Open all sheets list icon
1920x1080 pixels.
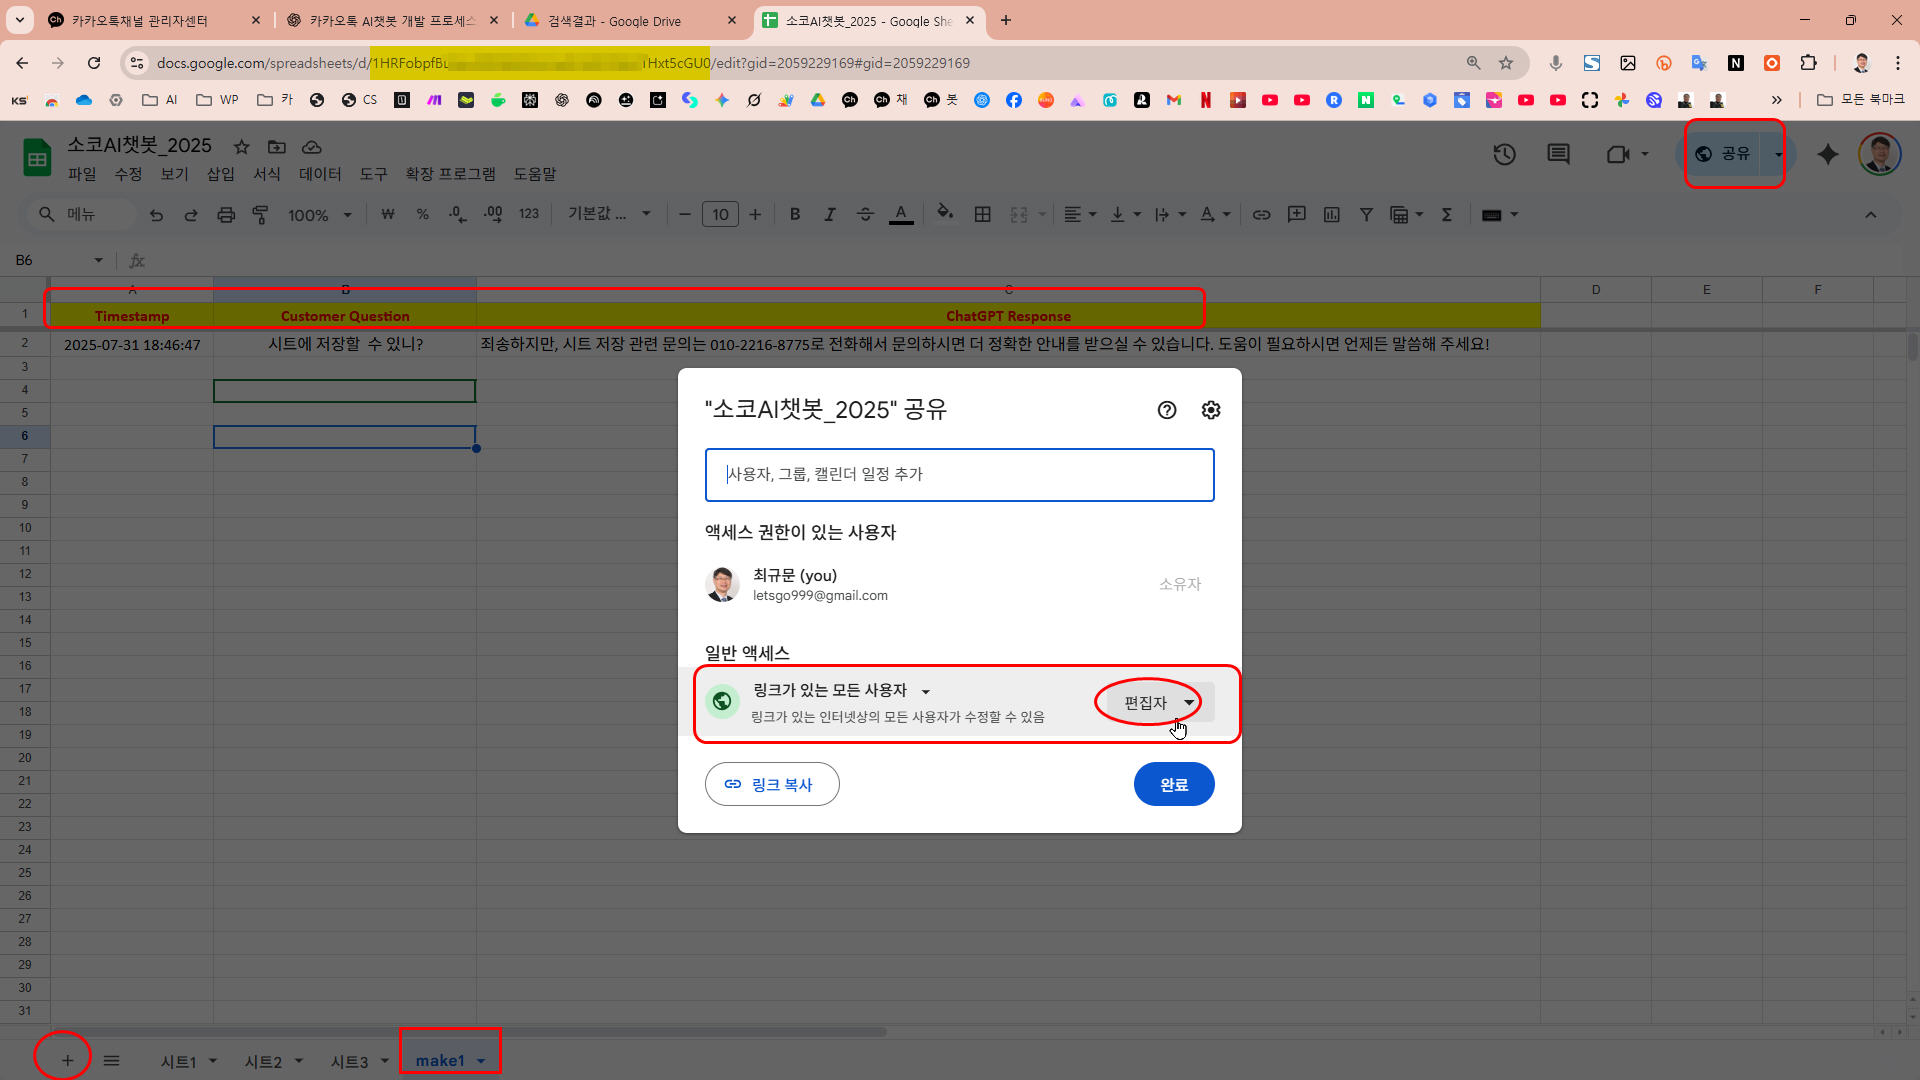pos(111,1060)
